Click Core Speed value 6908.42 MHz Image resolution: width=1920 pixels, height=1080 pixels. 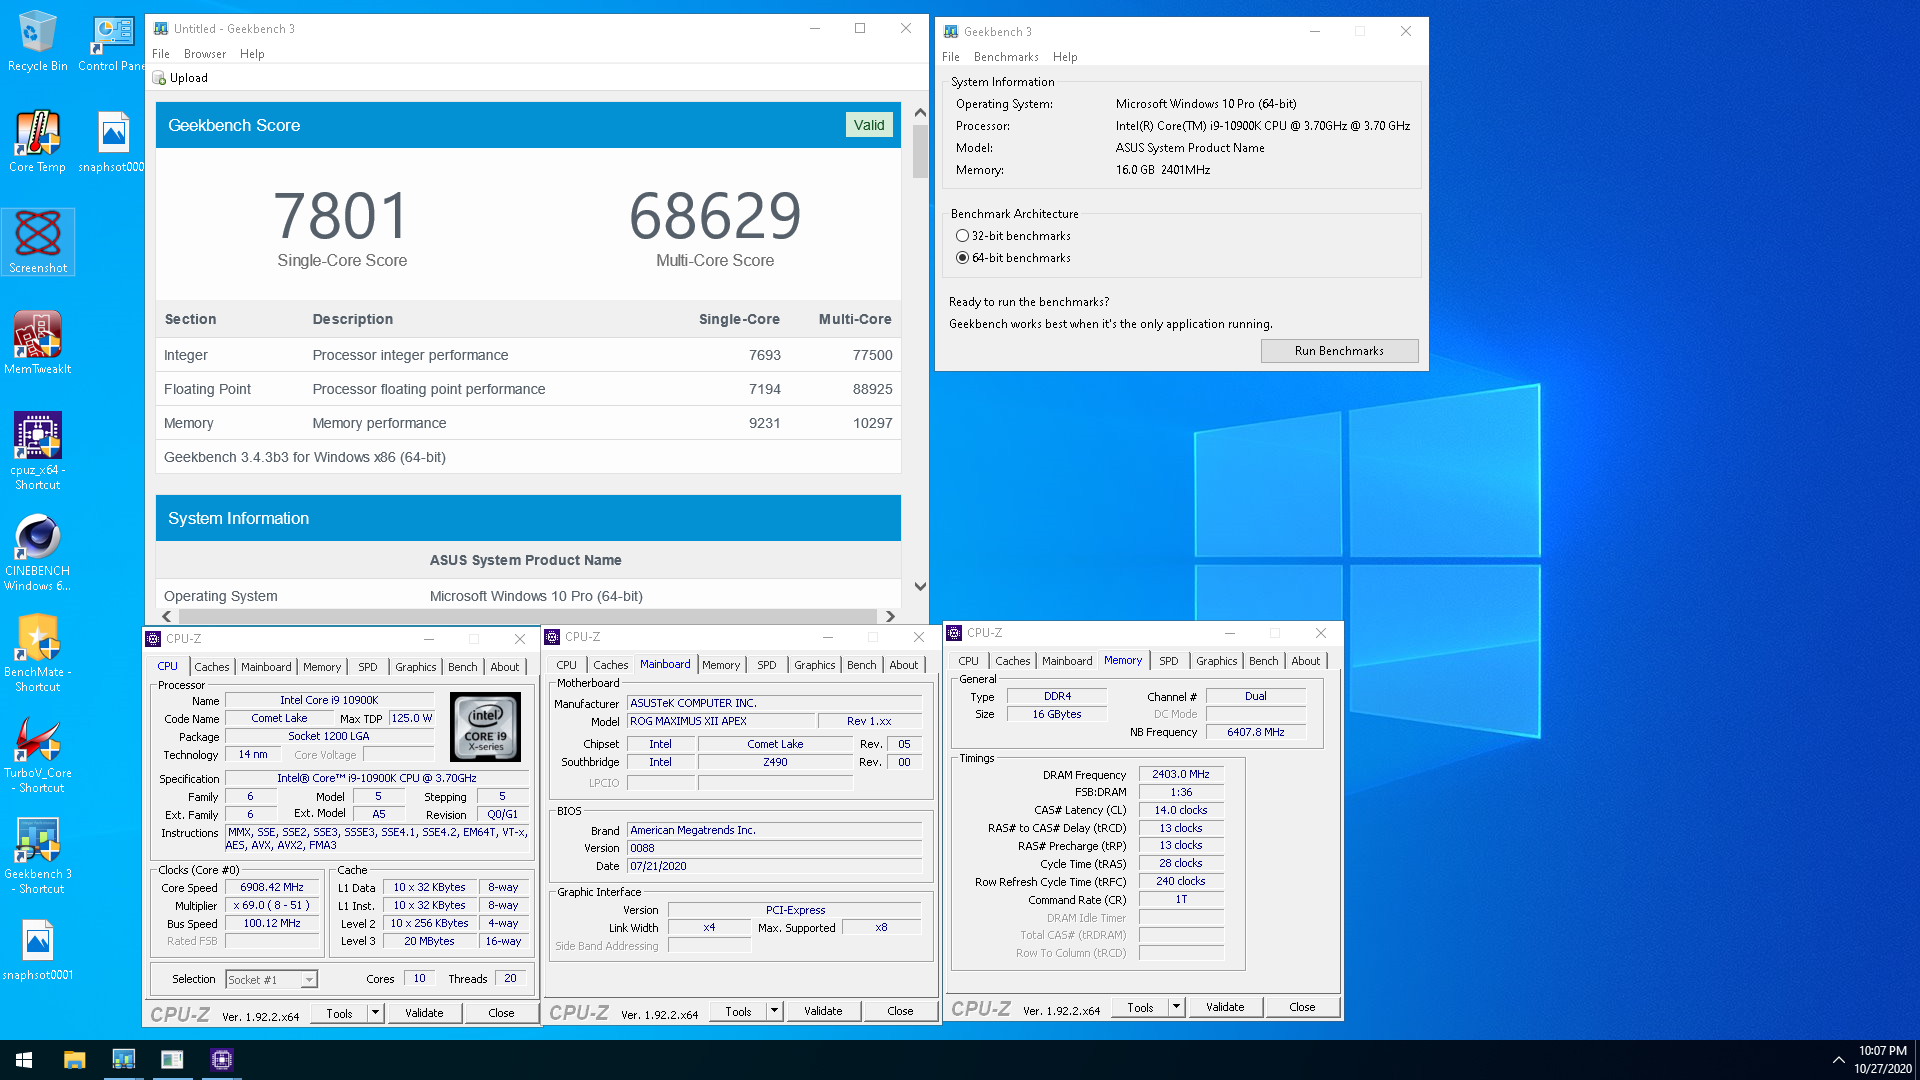272,887
